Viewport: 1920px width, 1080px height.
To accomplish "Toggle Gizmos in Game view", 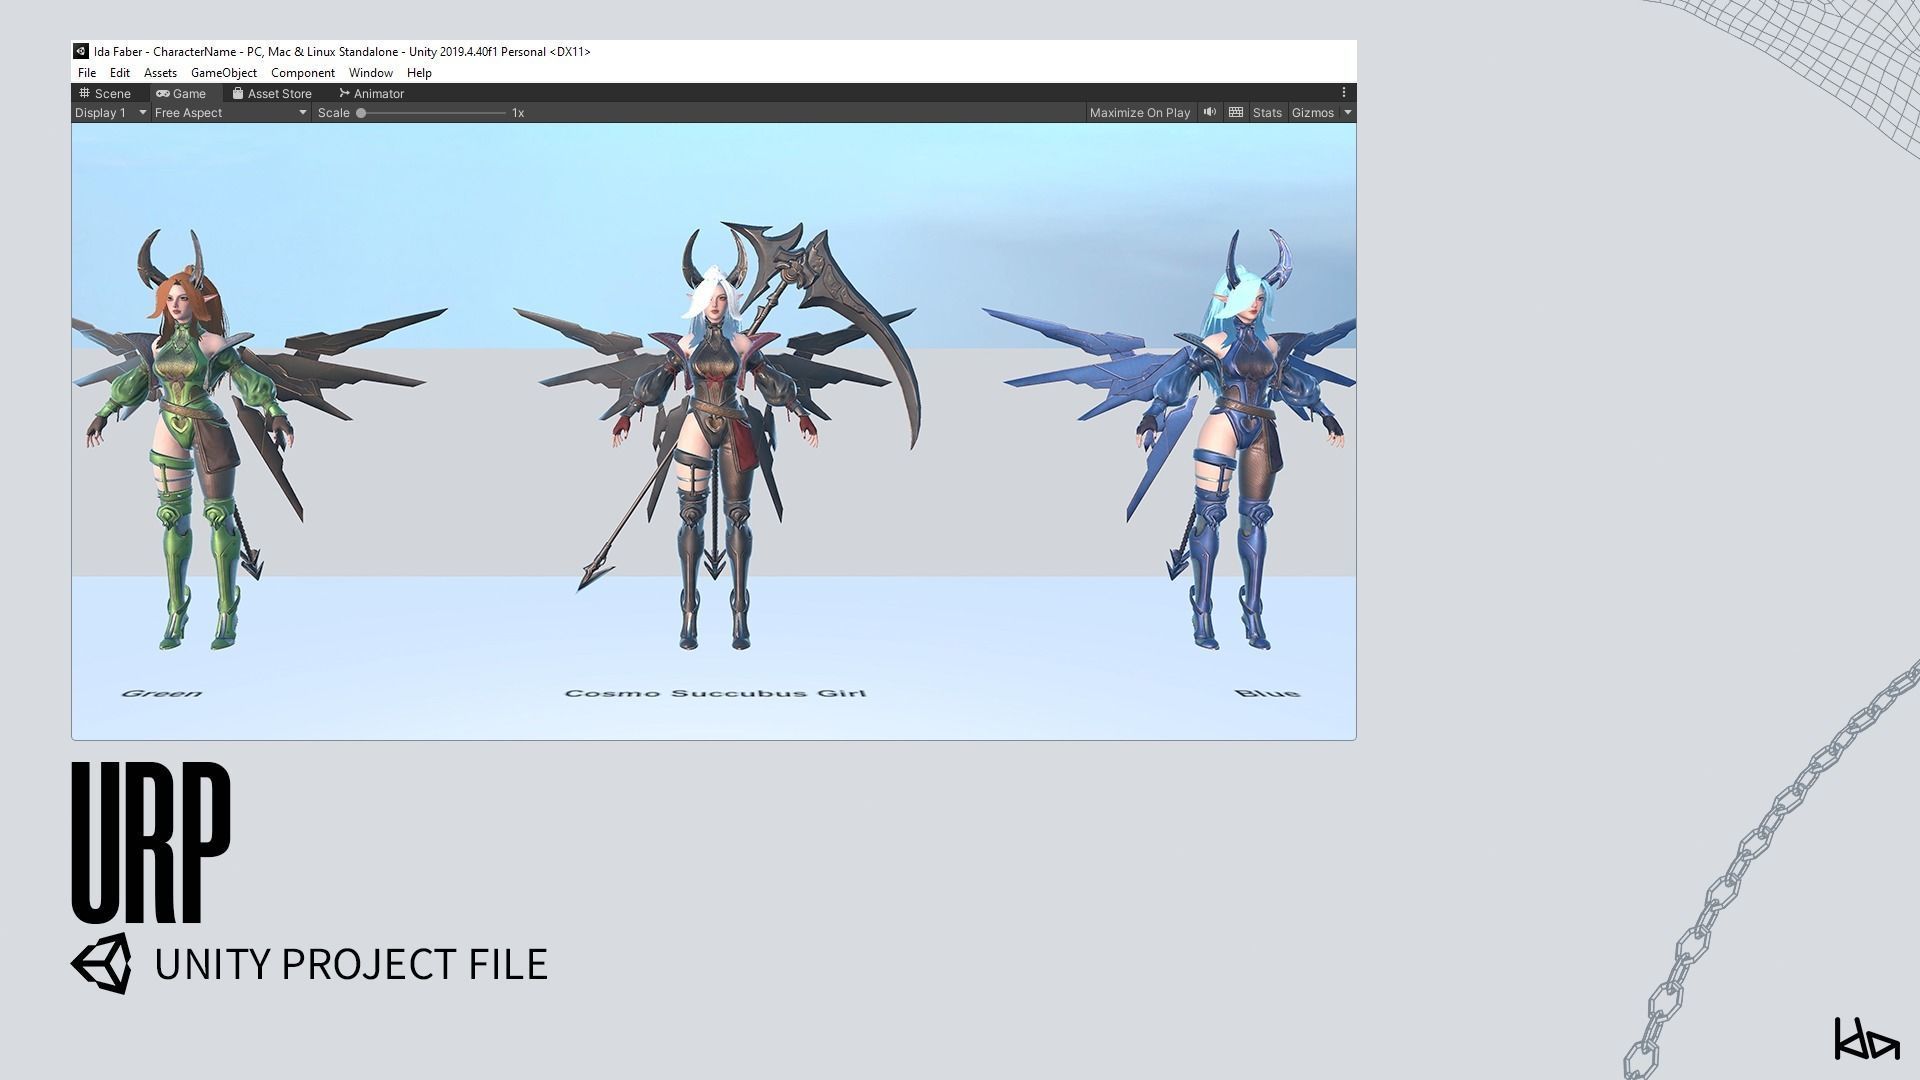I will pyautogui.click(x=1313, y=113).
